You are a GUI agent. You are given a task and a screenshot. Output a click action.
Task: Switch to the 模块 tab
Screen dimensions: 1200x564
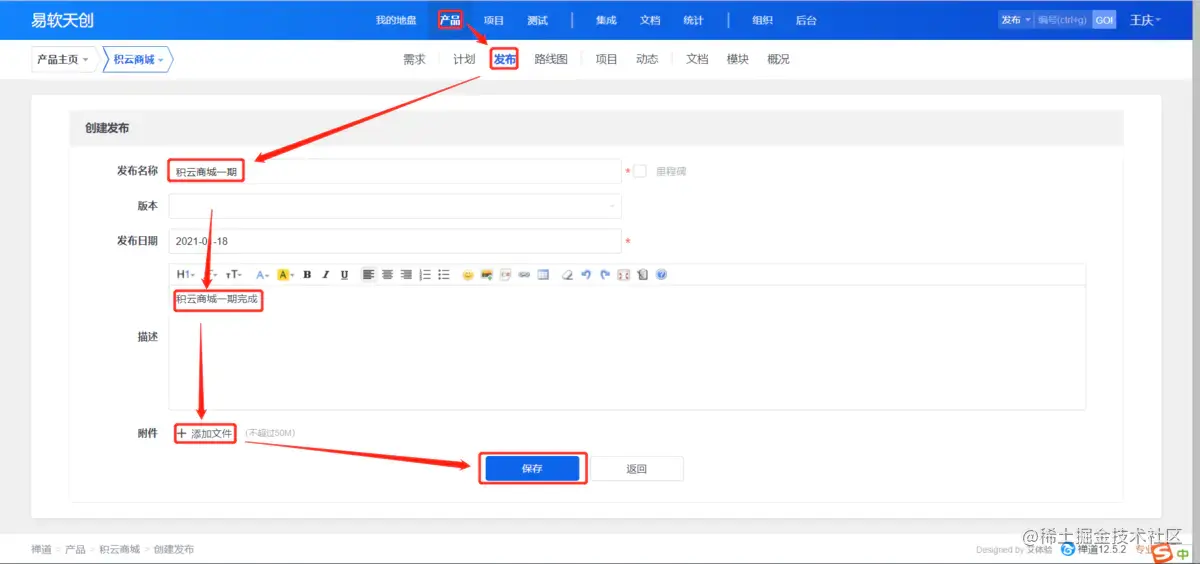(738, 59)
